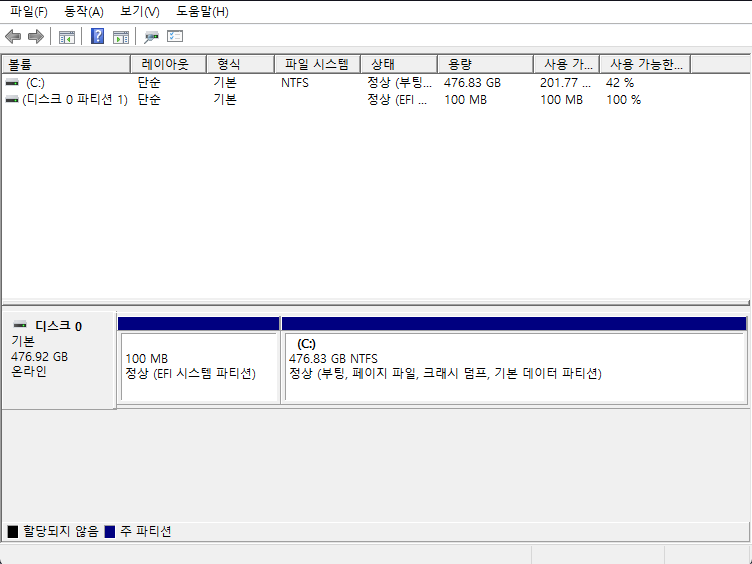Open the 파일(F) menu
This screenshot has width=752, height=564.
[29, 12]
